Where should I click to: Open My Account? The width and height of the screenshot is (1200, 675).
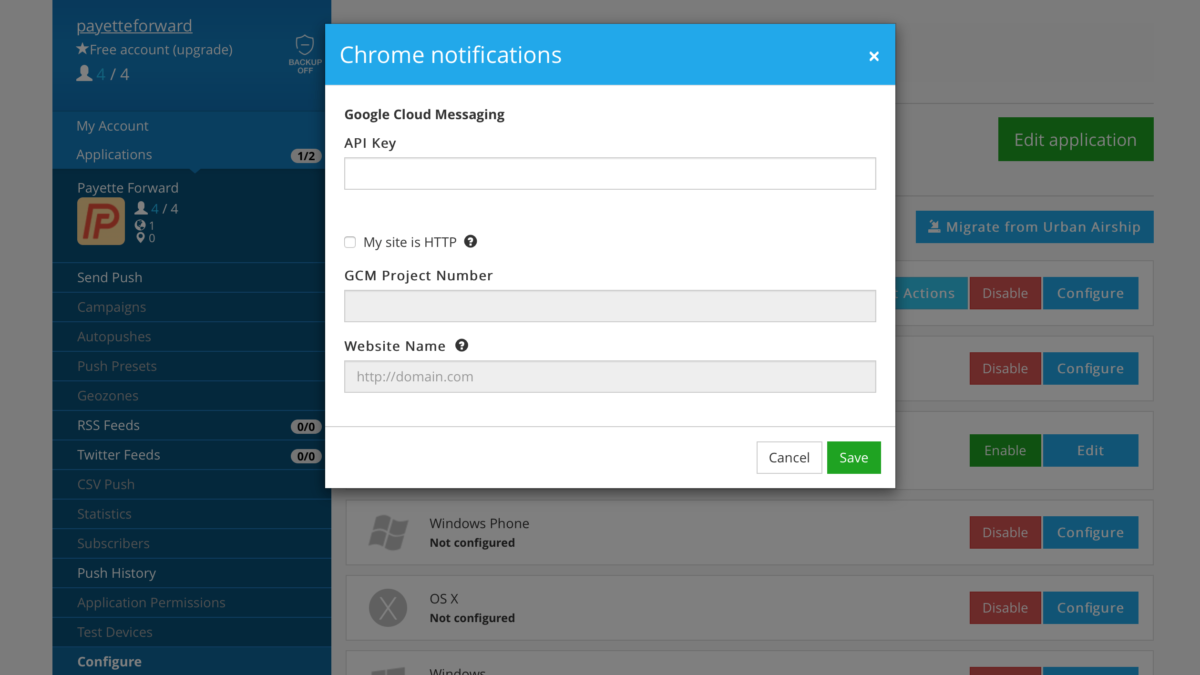112,126
